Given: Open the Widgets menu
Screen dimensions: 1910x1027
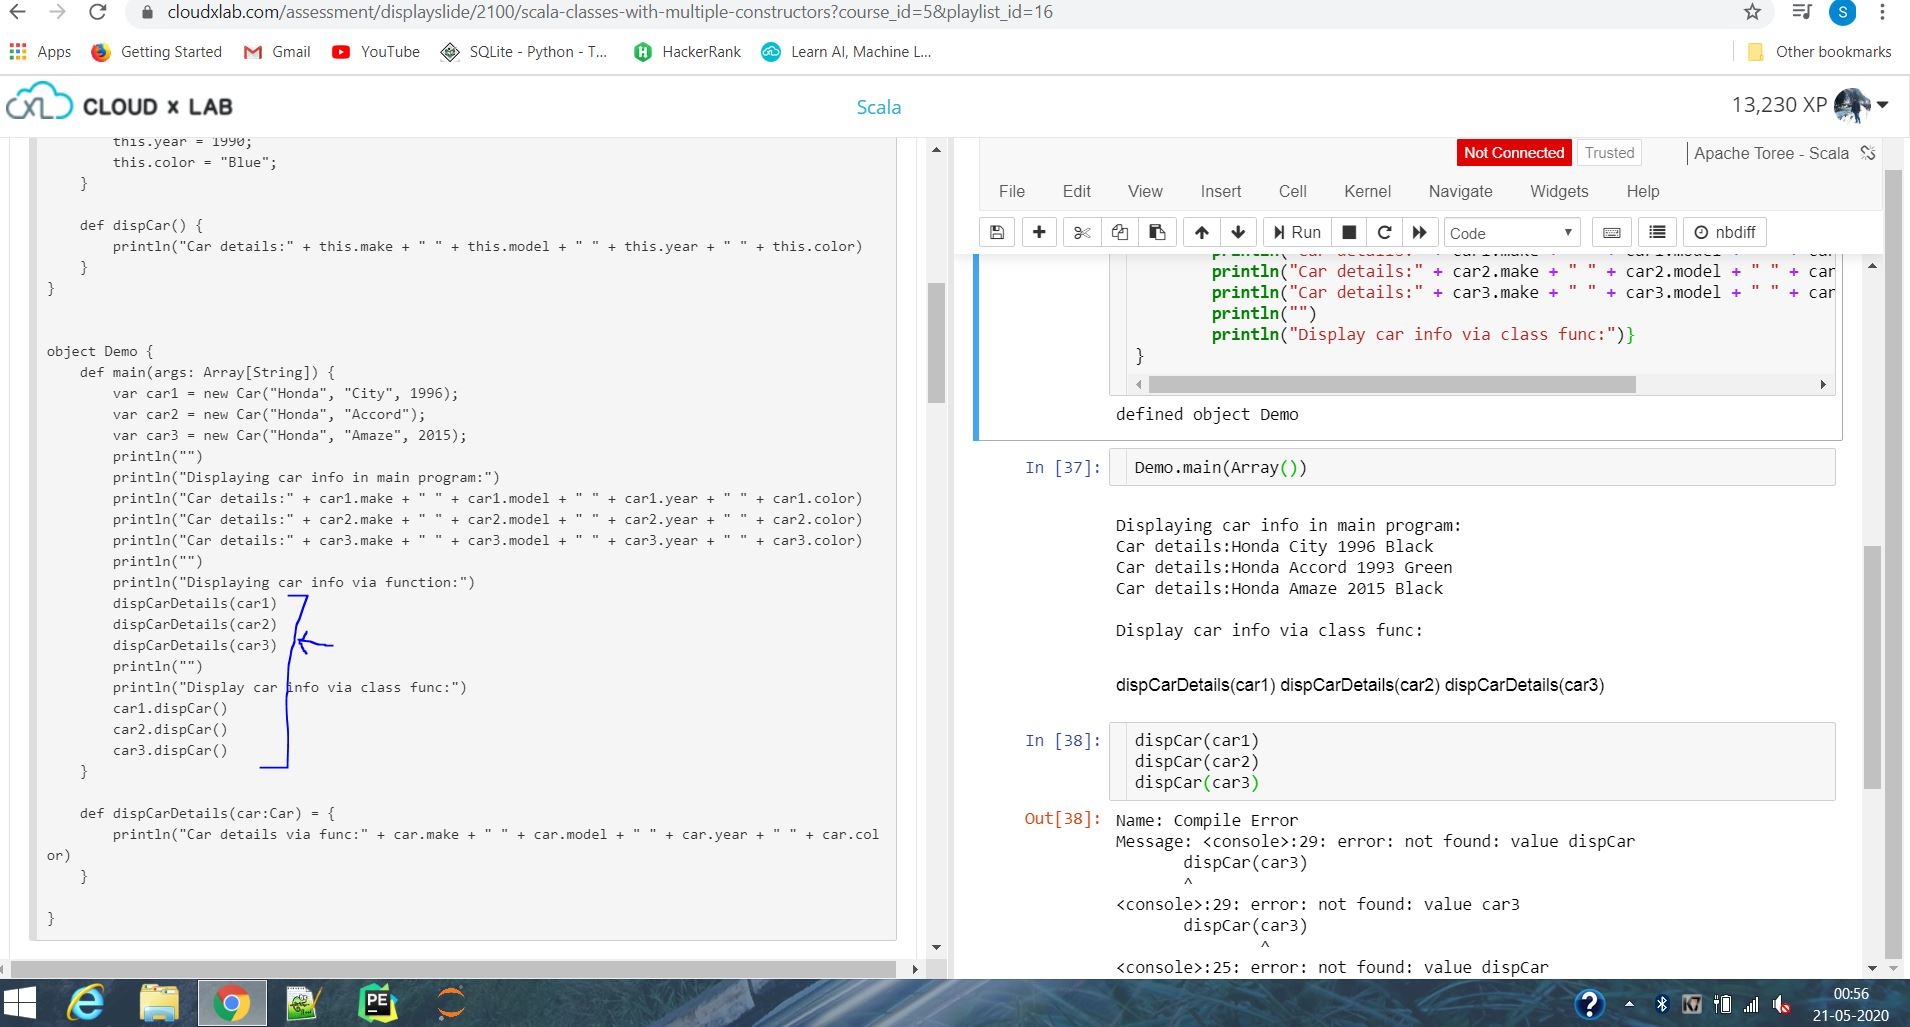Looking at the screenshot, I should click(x=1558, y=191).
